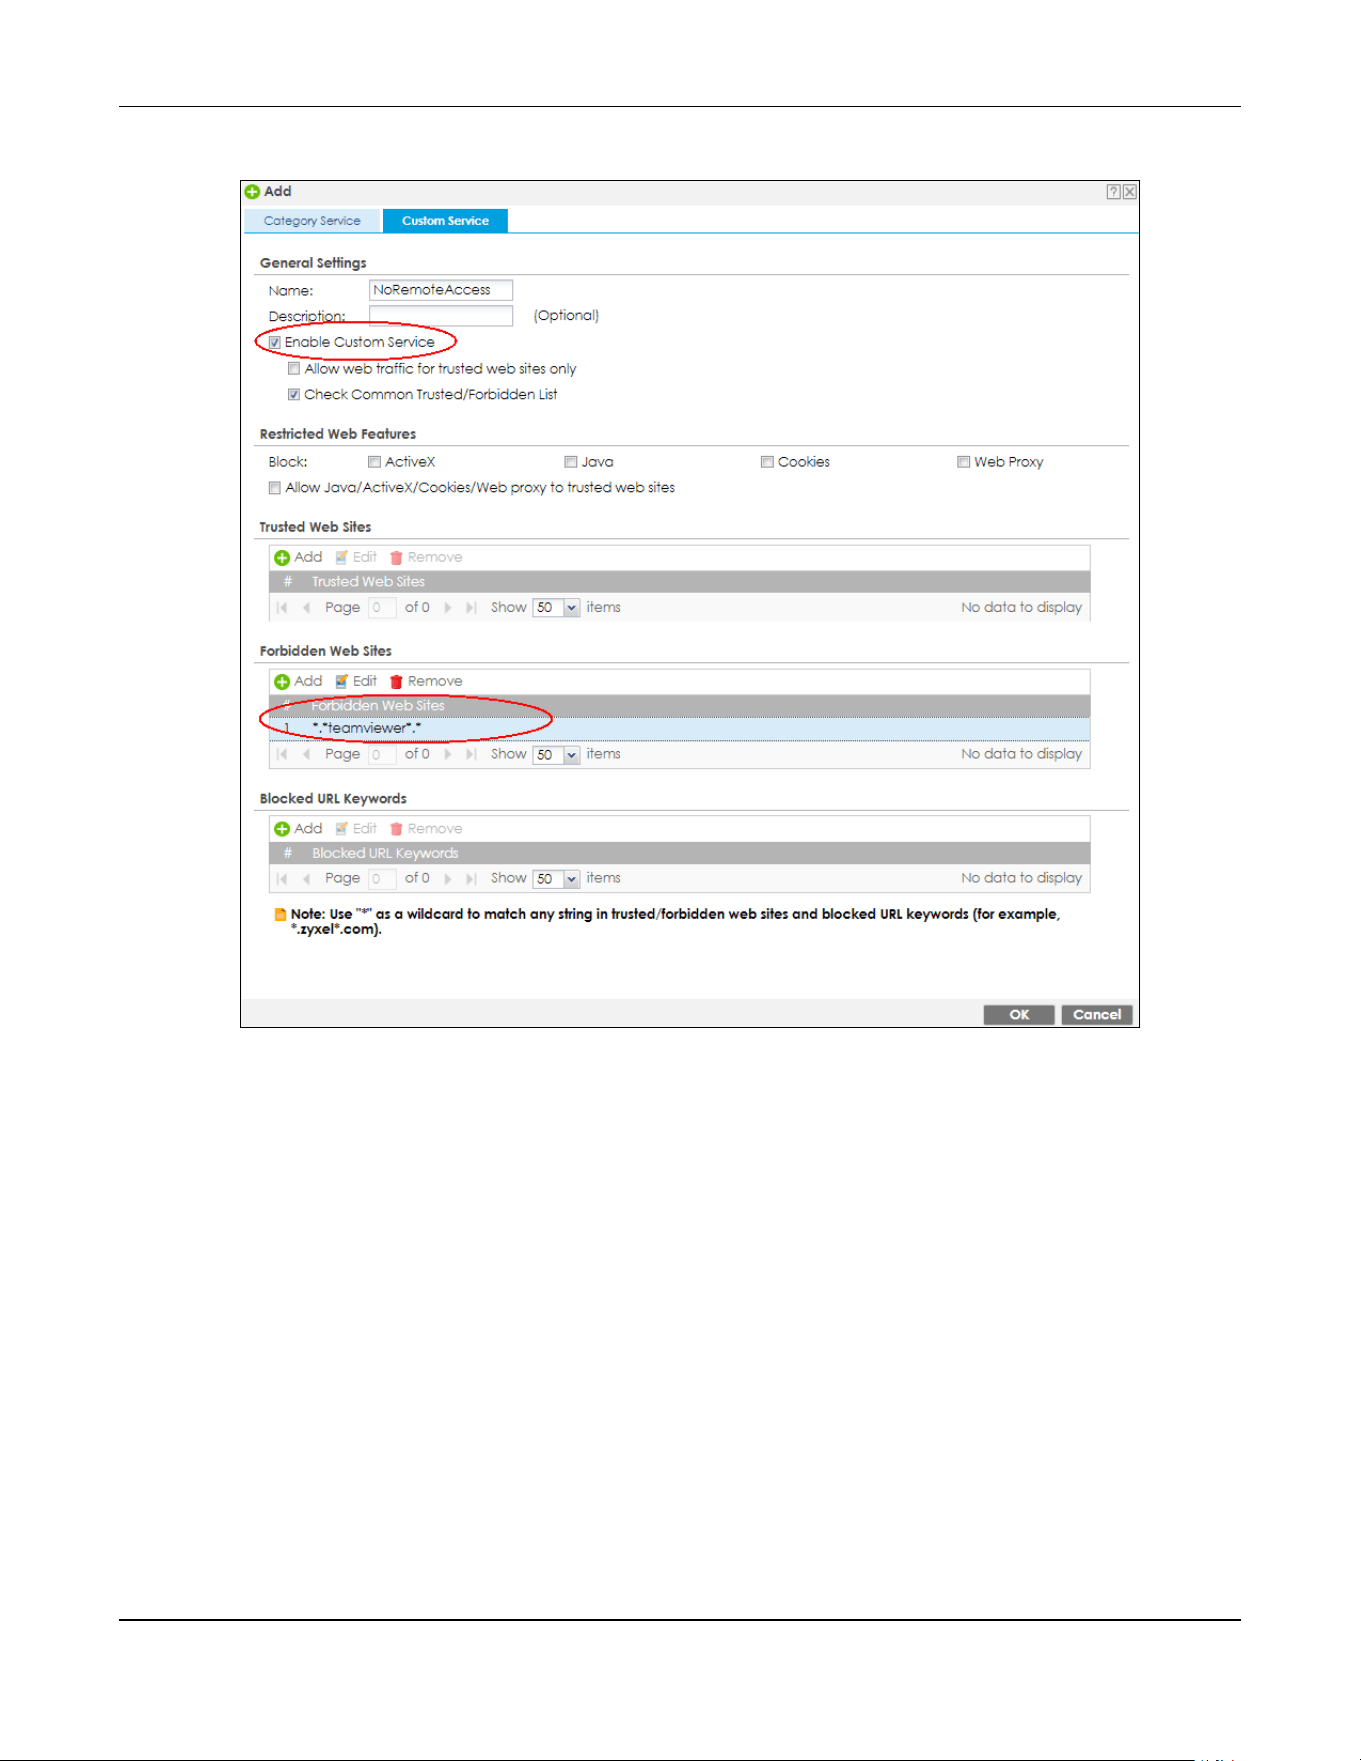Click last page icon in Blocked URL Keywords pager
Viewport: 1361px width, 1761px height.
coord(471,879)
